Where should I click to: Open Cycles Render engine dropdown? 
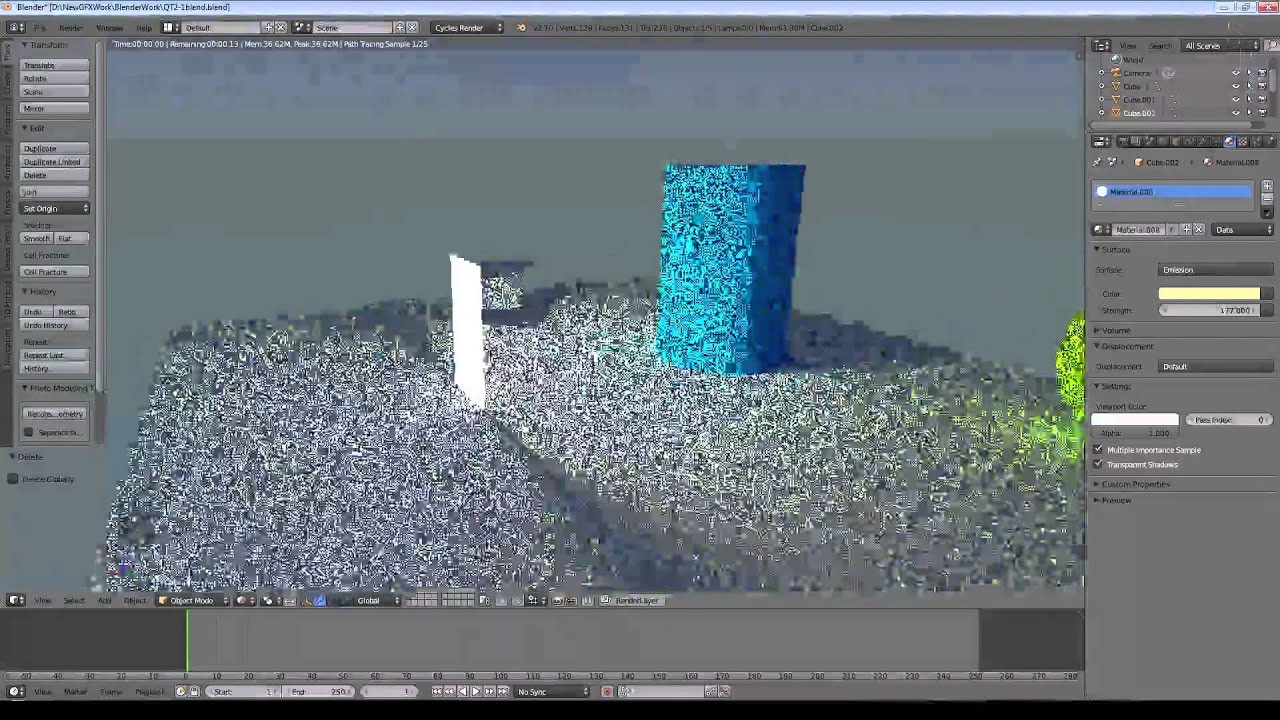click(x=468, y=28)
